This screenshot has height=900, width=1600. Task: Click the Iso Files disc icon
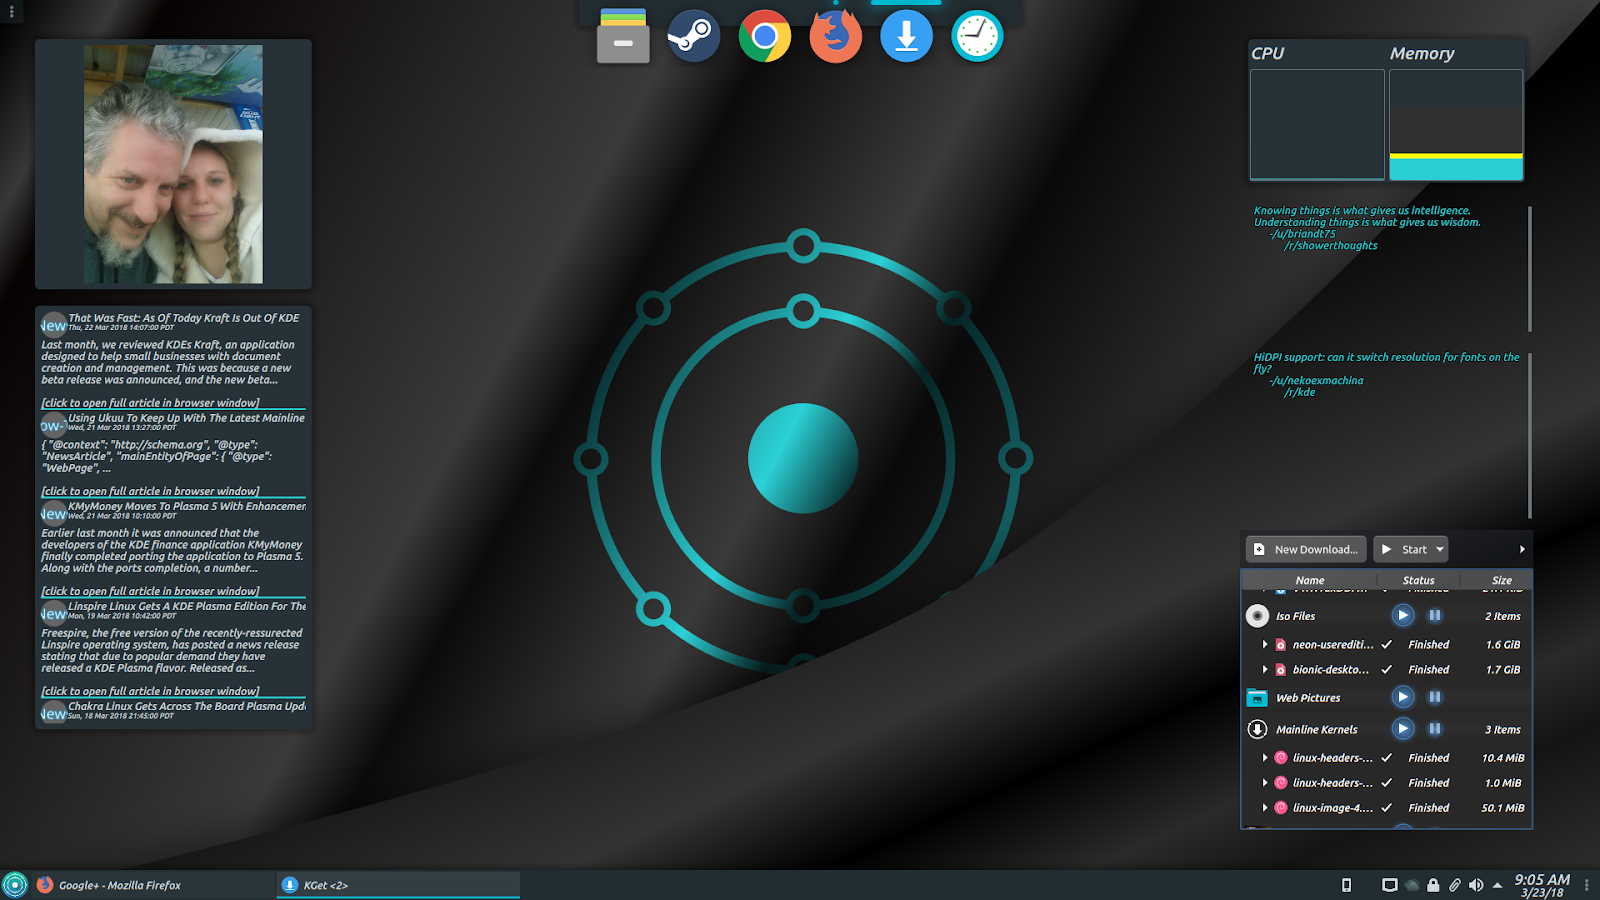click(x=1257, y=616)
